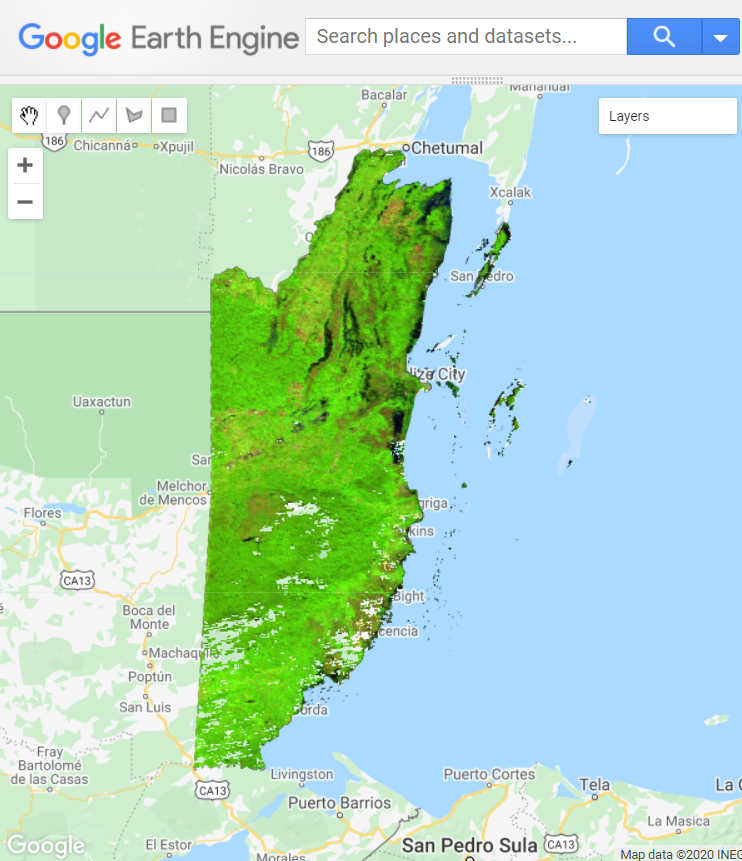The image size is (742, 861).
Task: Select the draw line tool
Action: click(99, 116)
